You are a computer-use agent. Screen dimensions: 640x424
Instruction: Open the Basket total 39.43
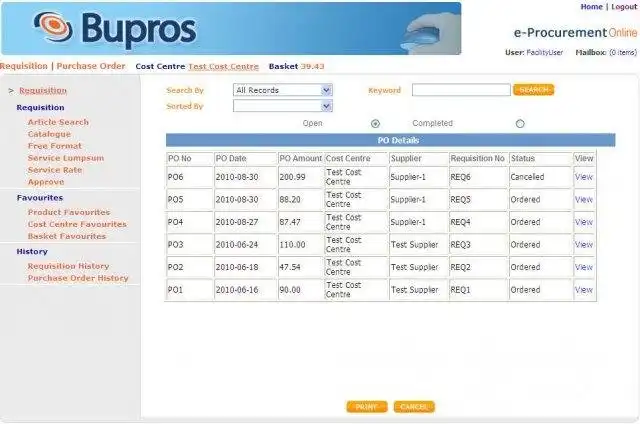click(x=312, y=66)
